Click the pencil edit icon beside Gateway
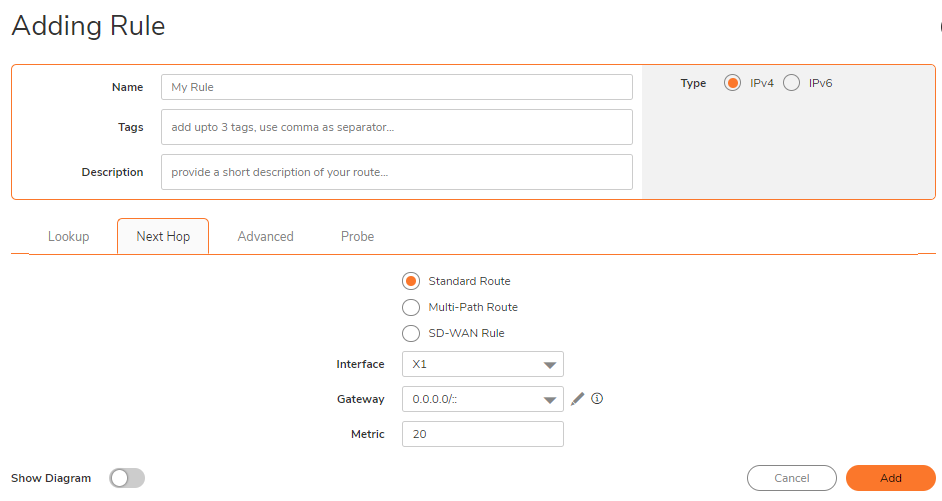The width and height of the screenshot is (942, 501). point(577,399)
